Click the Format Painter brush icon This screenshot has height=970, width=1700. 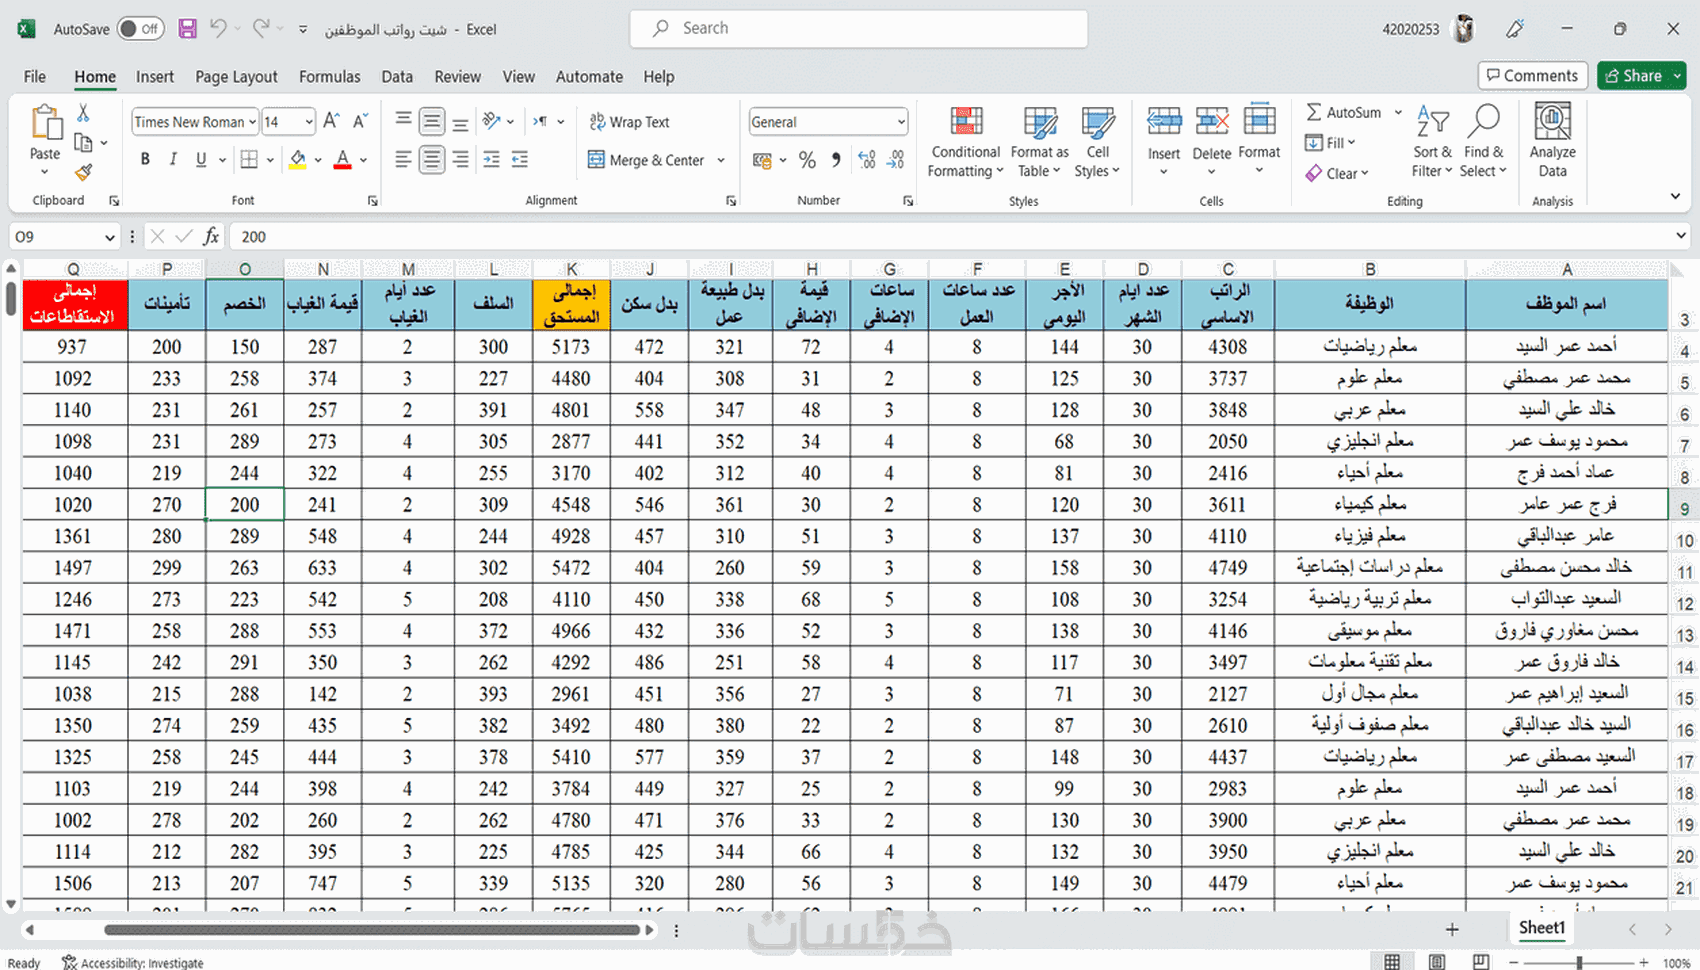[84, 173]
